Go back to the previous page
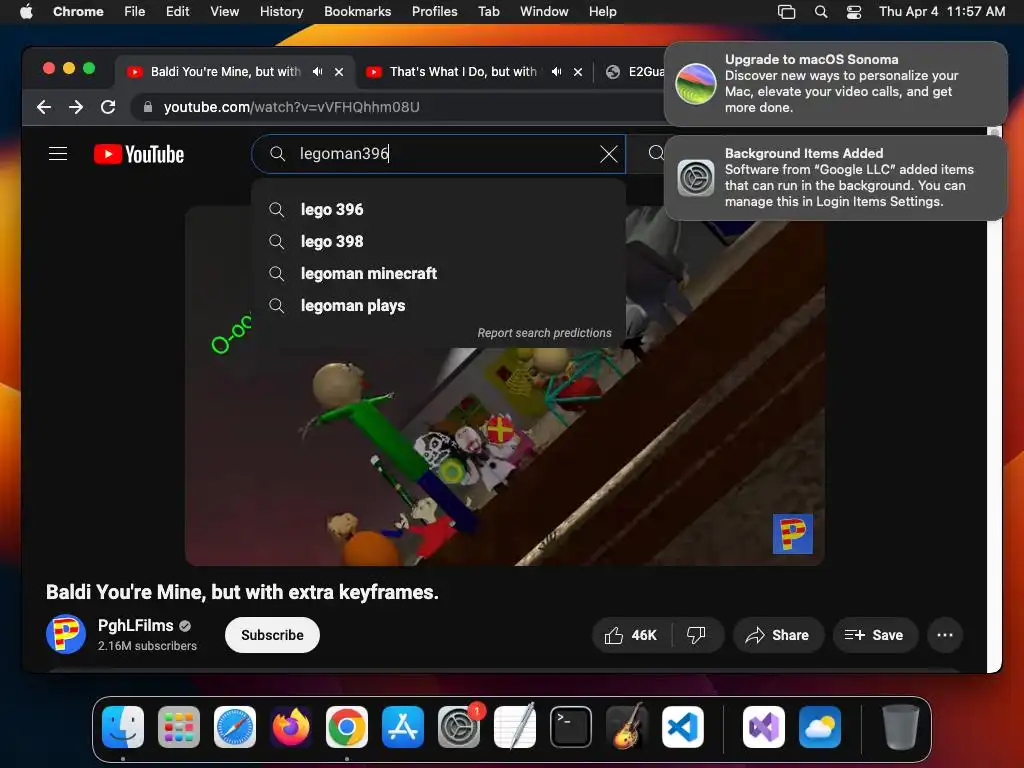The image size is (1024, 768). point(44,107)
